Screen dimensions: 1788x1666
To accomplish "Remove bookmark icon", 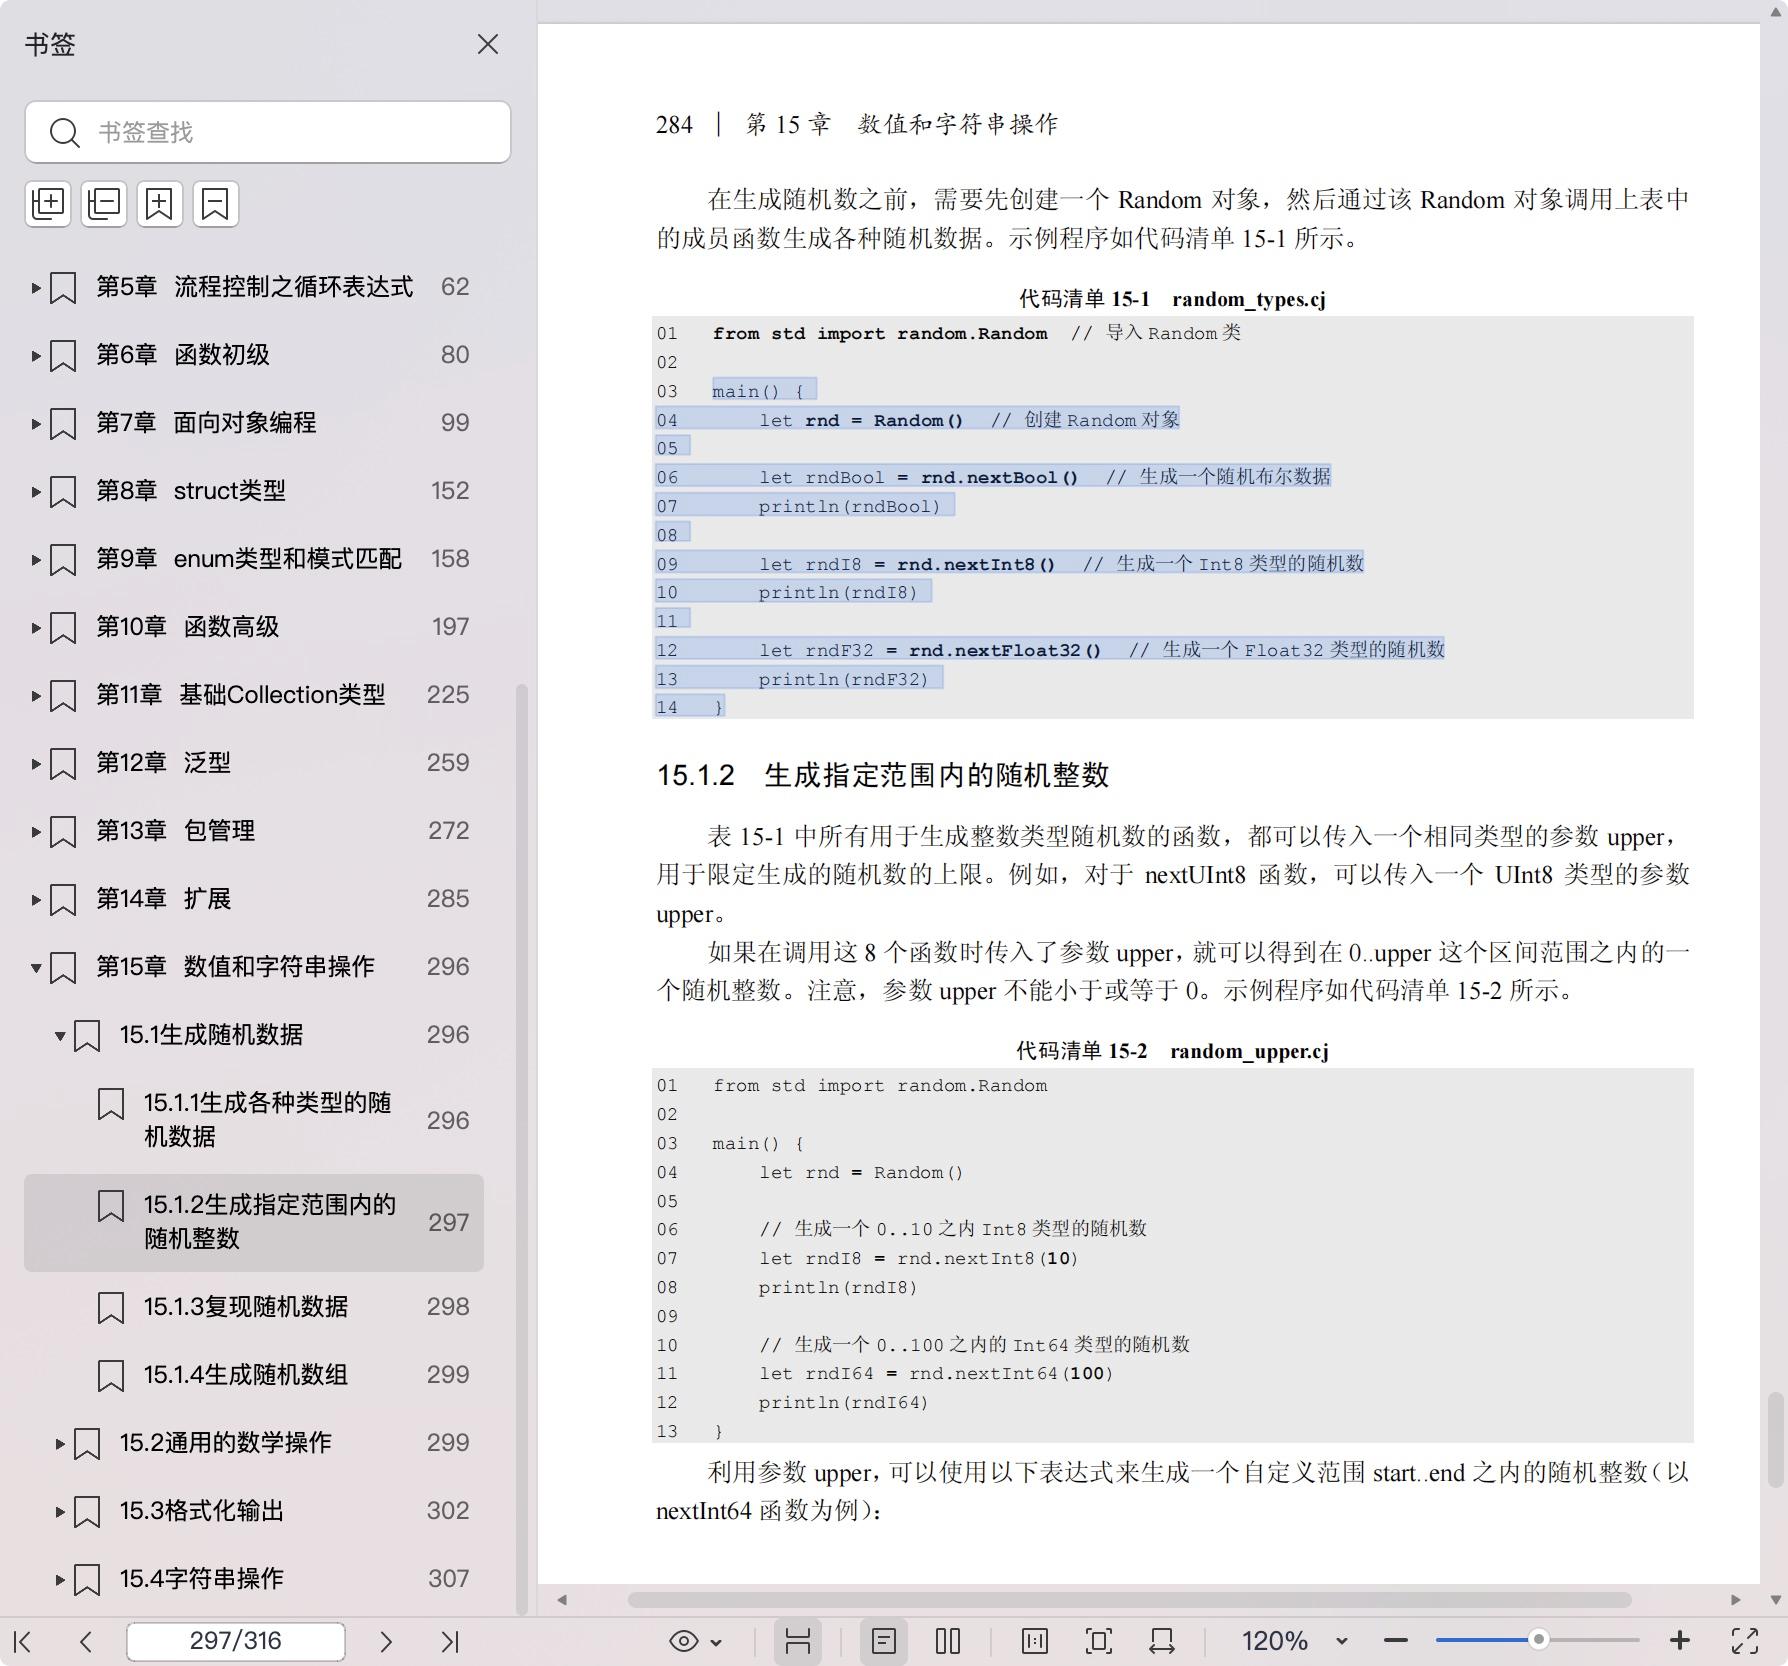I will click(x=216, y=204).
